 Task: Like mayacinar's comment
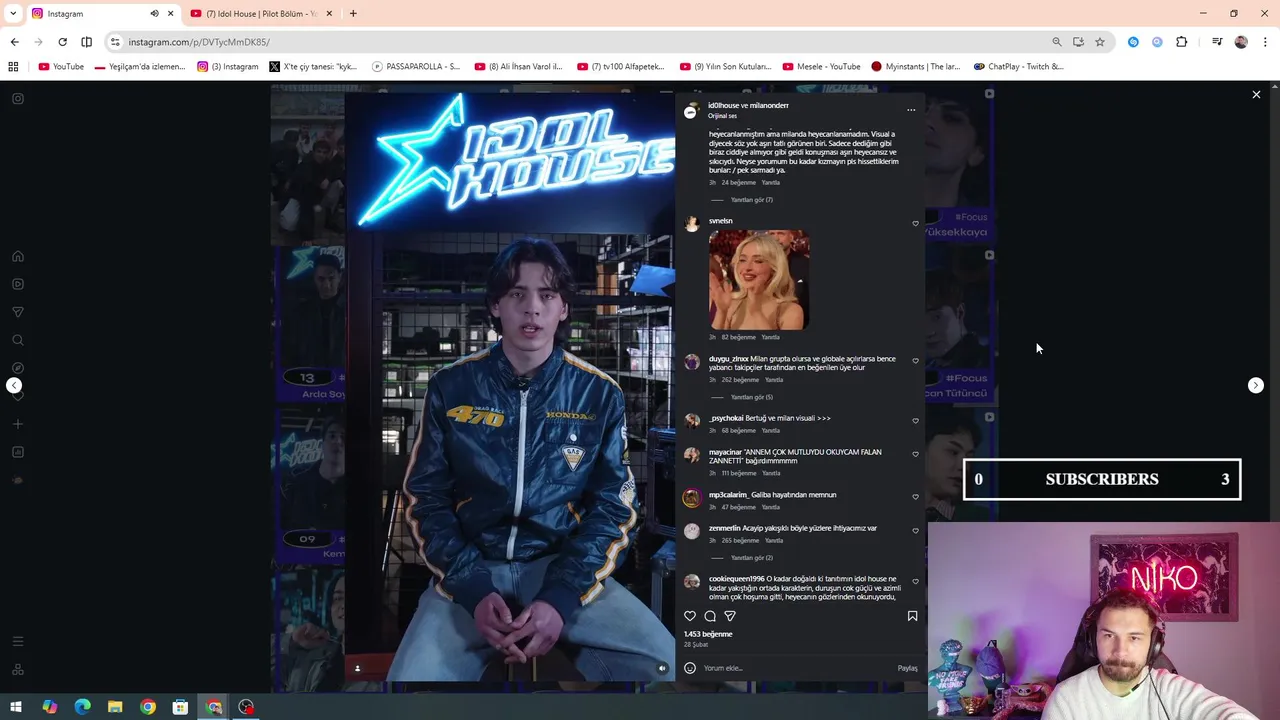click(x=915, y=455)
